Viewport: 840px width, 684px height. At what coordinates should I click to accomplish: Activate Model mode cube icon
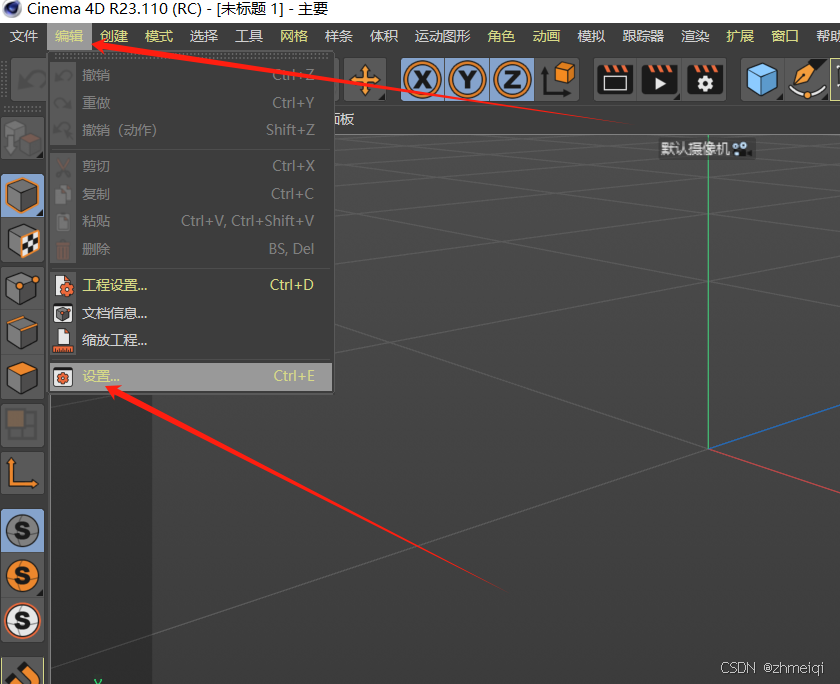pos(22,196)
